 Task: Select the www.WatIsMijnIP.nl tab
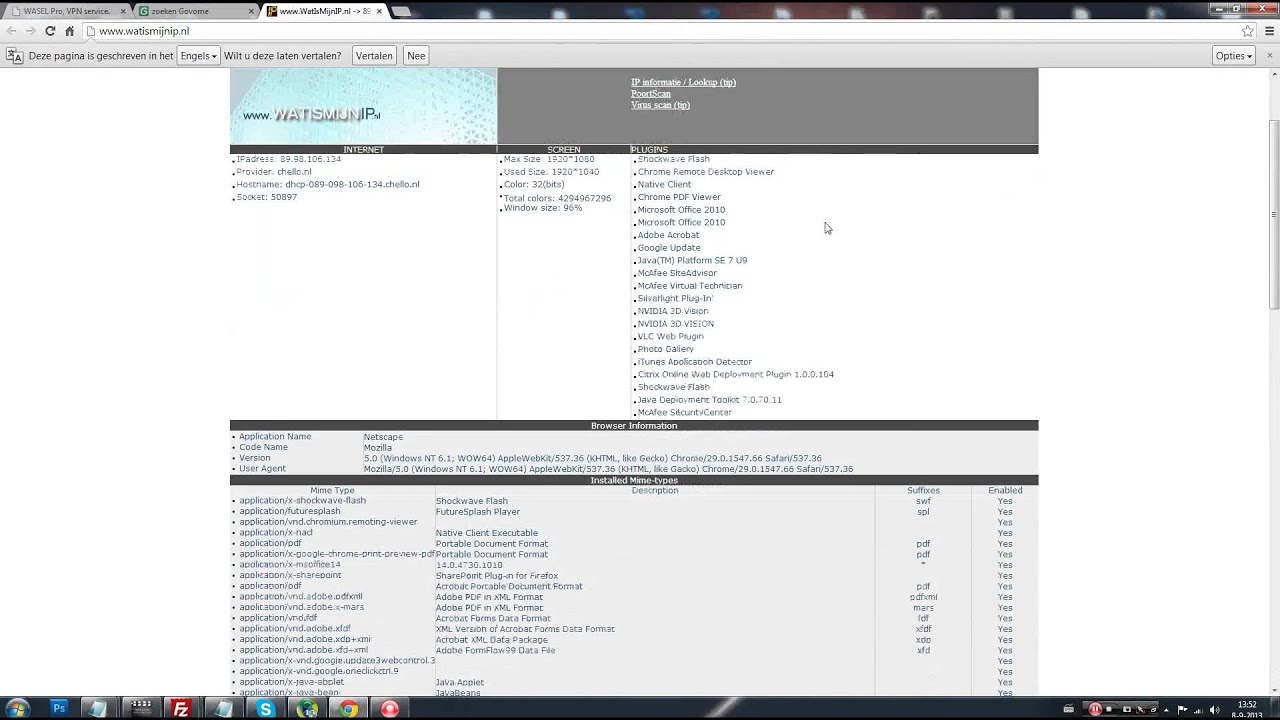(322, 12)
